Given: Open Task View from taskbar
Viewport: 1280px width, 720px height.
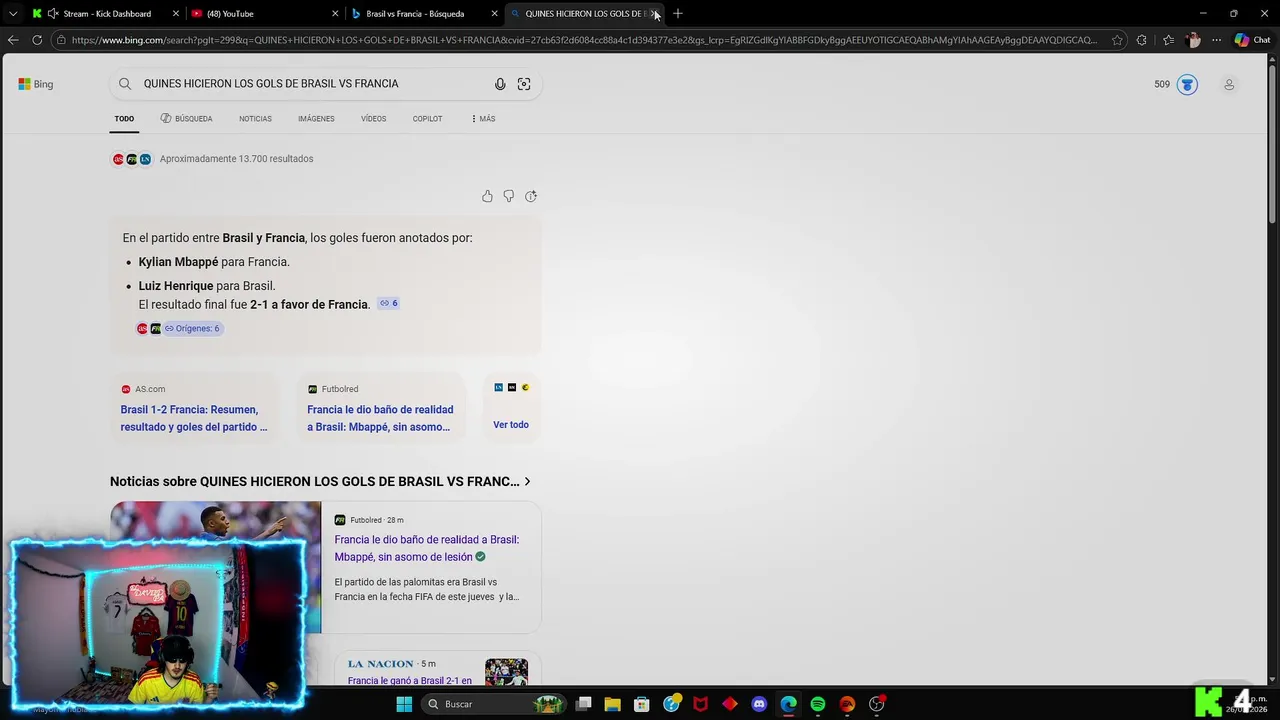Looking at the screenshot, I should coord(583,704).
